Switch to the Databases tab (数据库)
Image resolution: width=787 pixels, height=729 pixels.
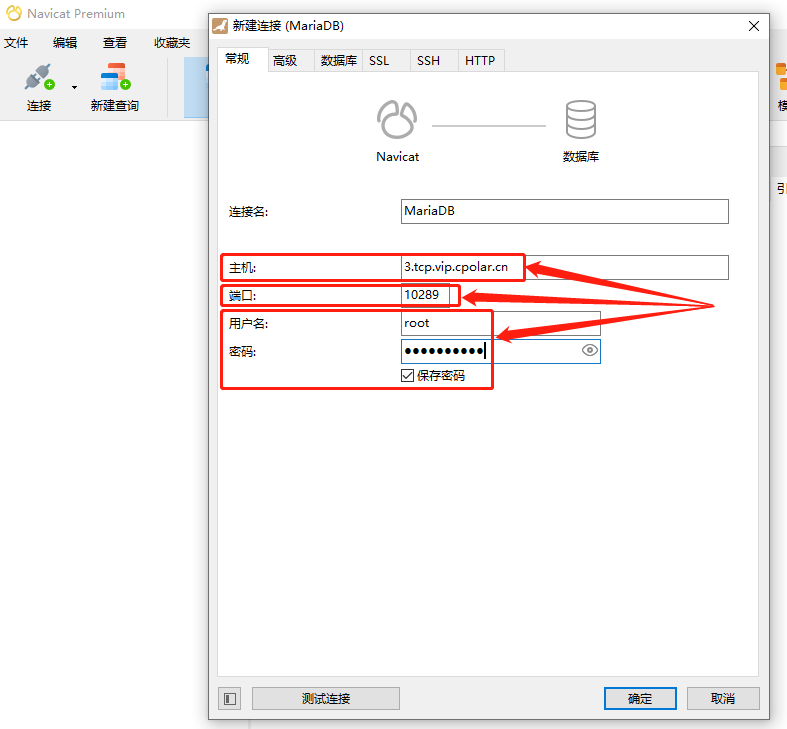(339, 61)
